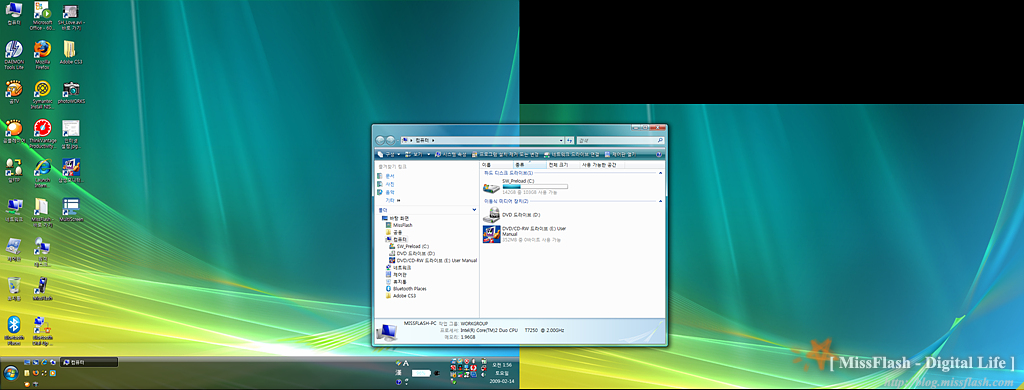1024x390 pixels.
Task: Select the 곰TV desktop icon
Action: click(x=14, y=92)
